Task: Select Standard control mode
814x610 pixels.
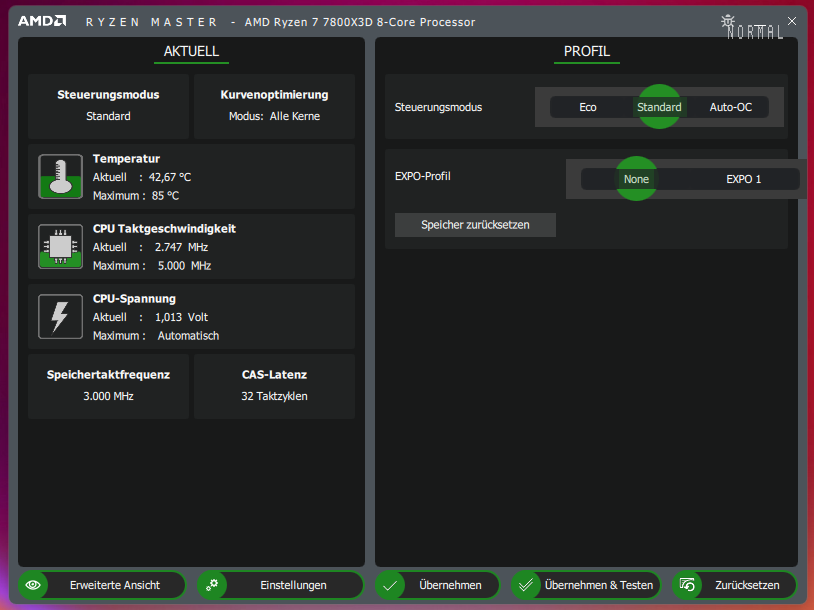Action: click(x=659, y=107)
